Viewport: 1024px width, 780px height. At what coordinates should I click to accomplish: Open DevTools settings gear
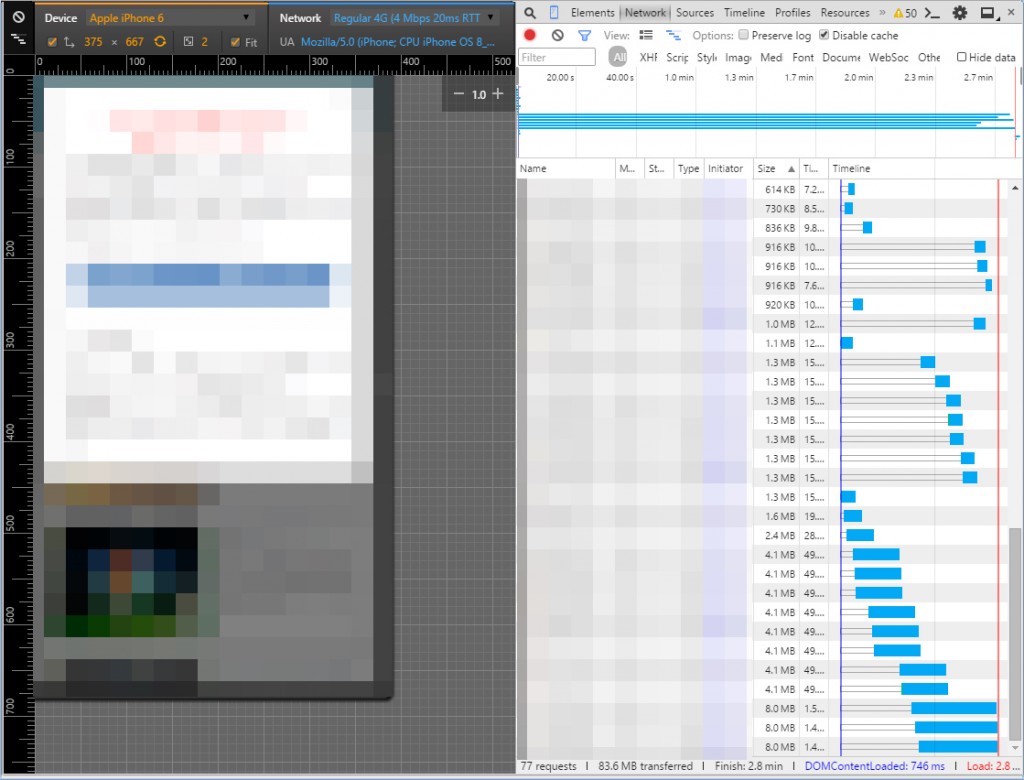(960, 13)
